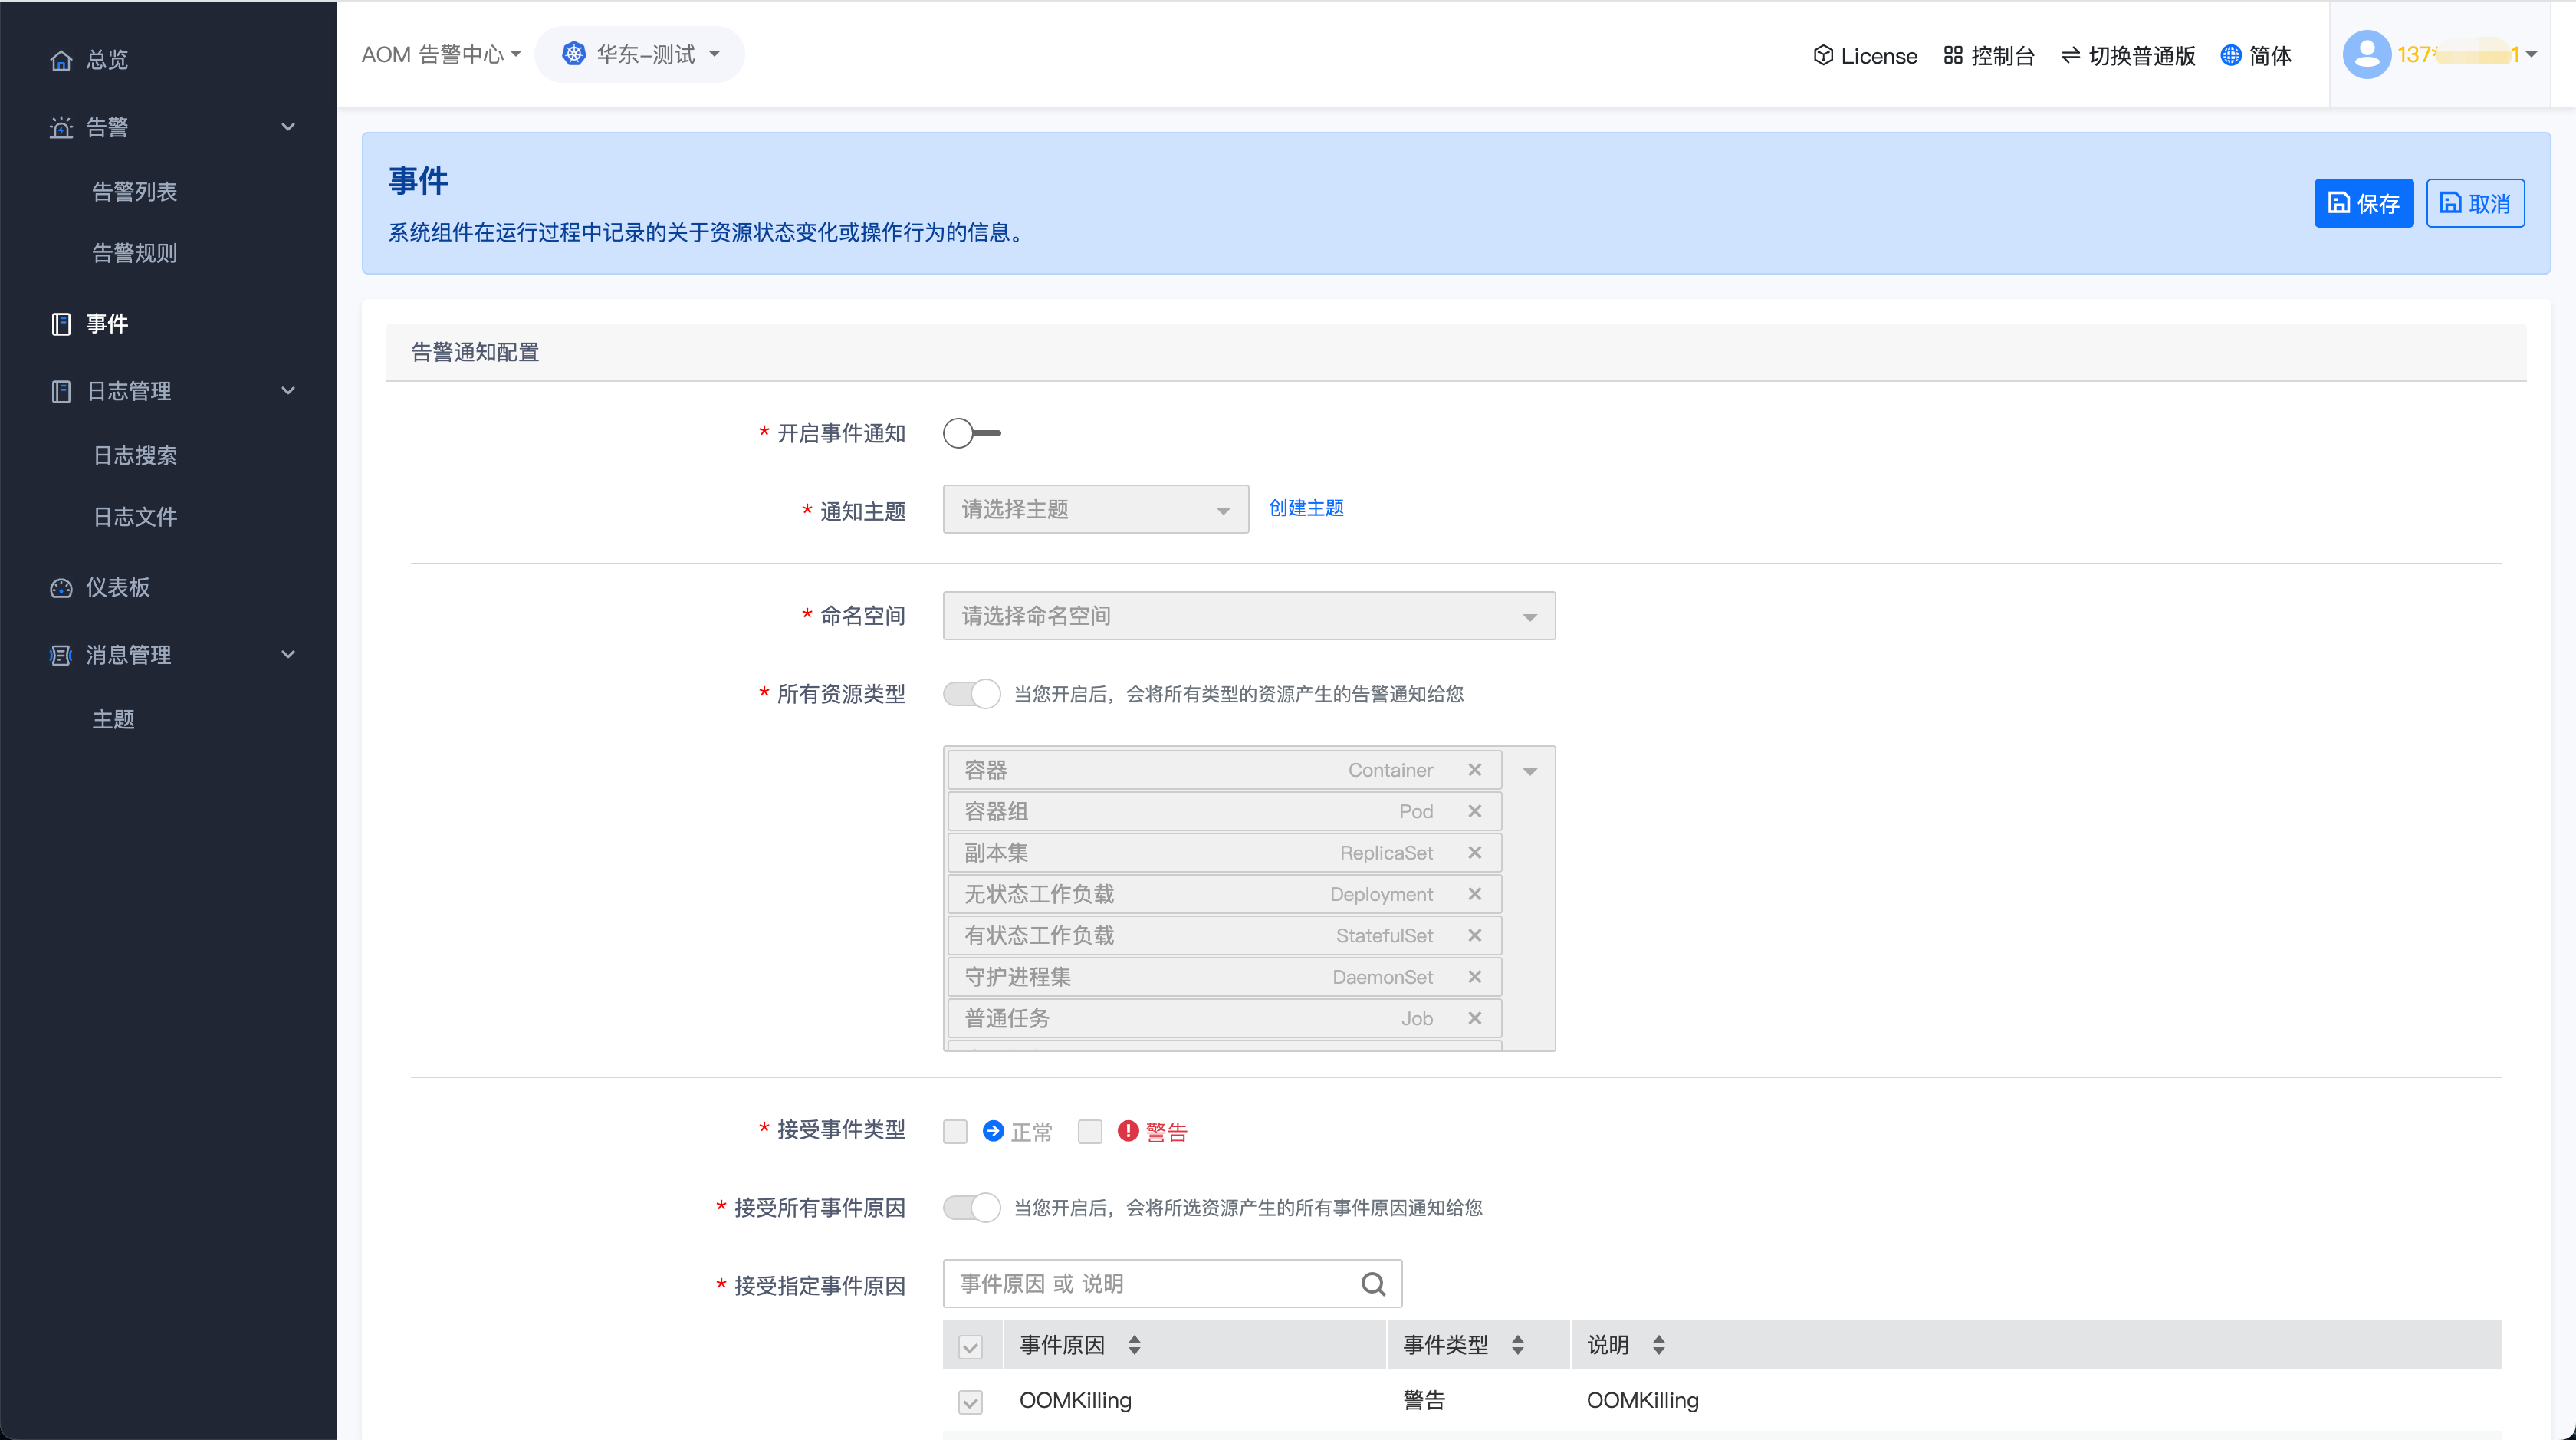The height and width of the screenshot is (1440, 2576).
Task: Open the 请选择主题 dropdown
Action: 1095,510
